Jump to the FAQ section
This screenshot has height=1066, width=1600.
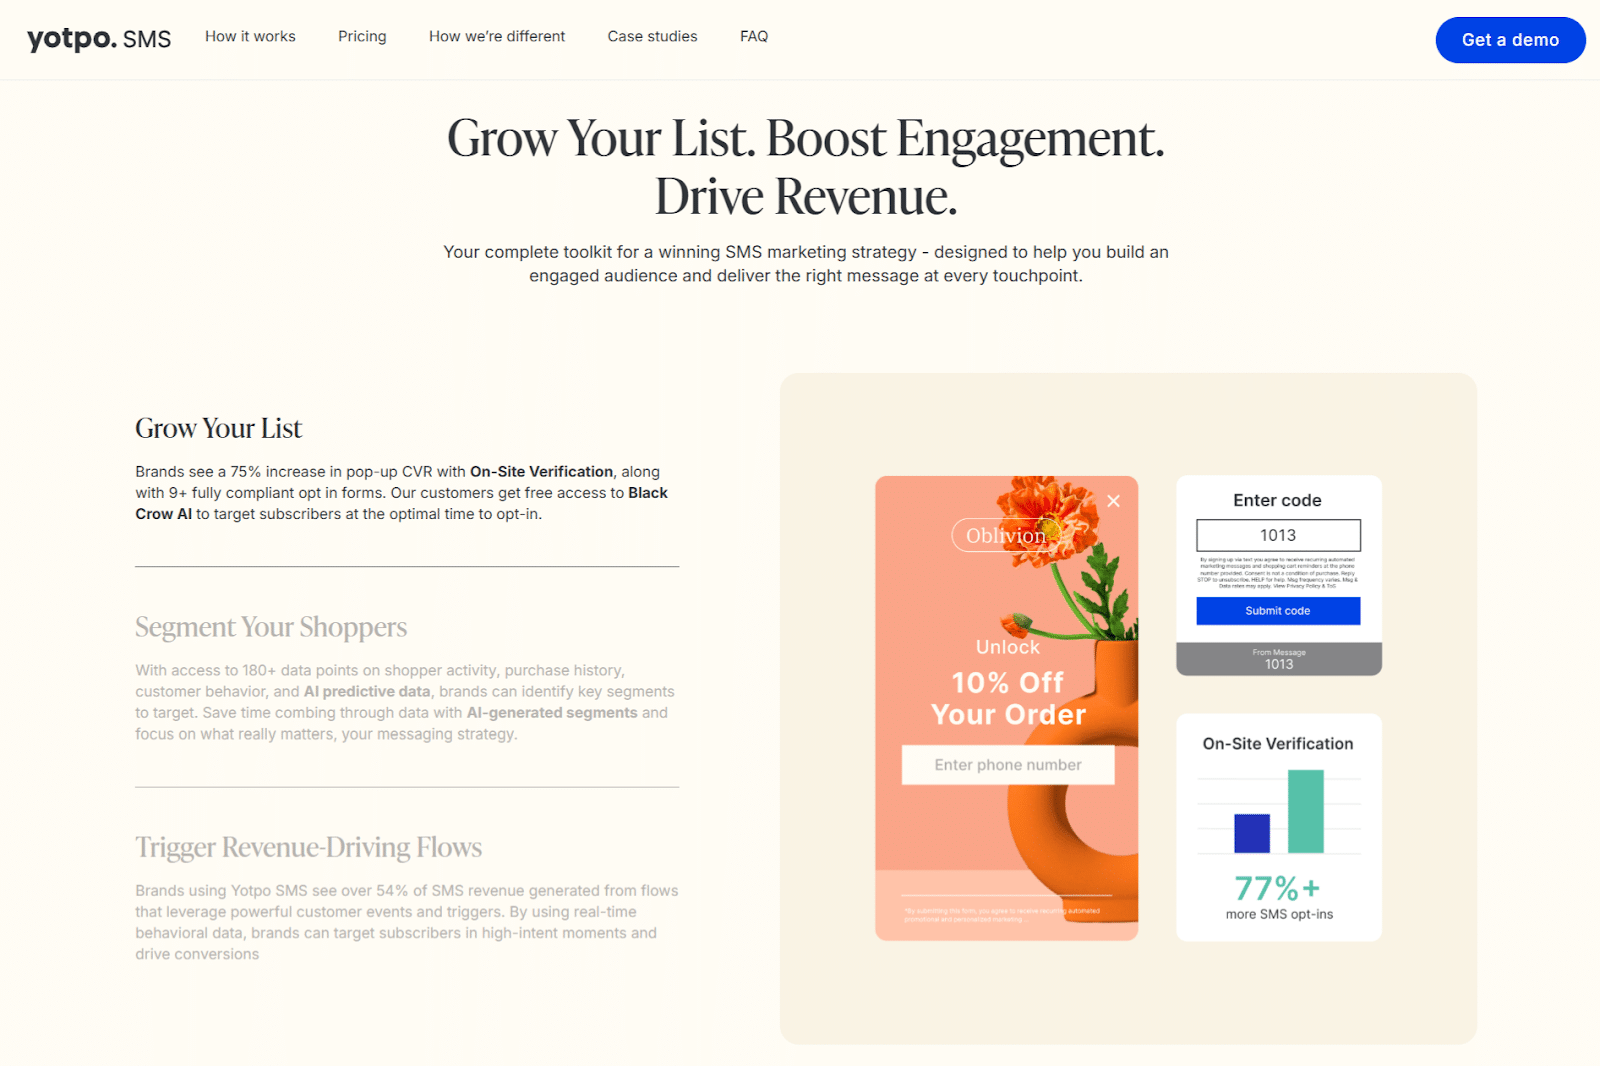click(754, 37)
